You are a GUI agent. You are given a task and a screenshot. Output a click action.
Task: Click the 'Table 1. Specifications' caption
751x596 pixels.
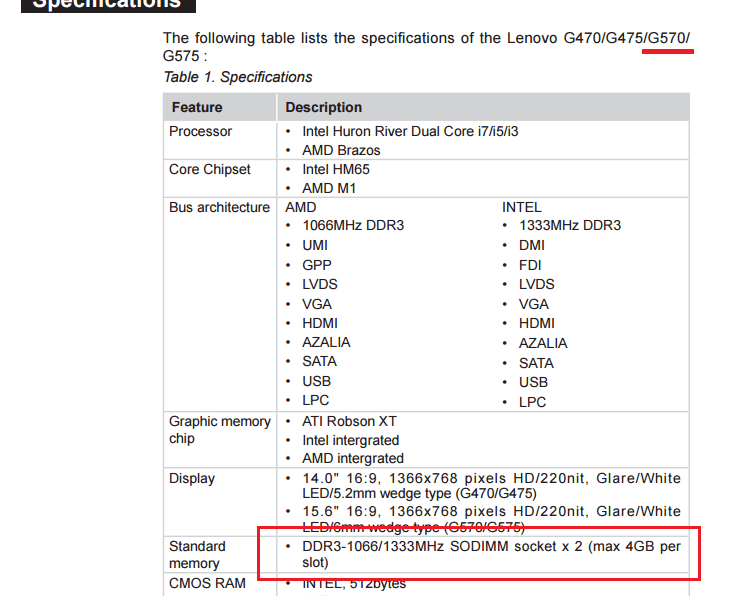coord(238,77)
